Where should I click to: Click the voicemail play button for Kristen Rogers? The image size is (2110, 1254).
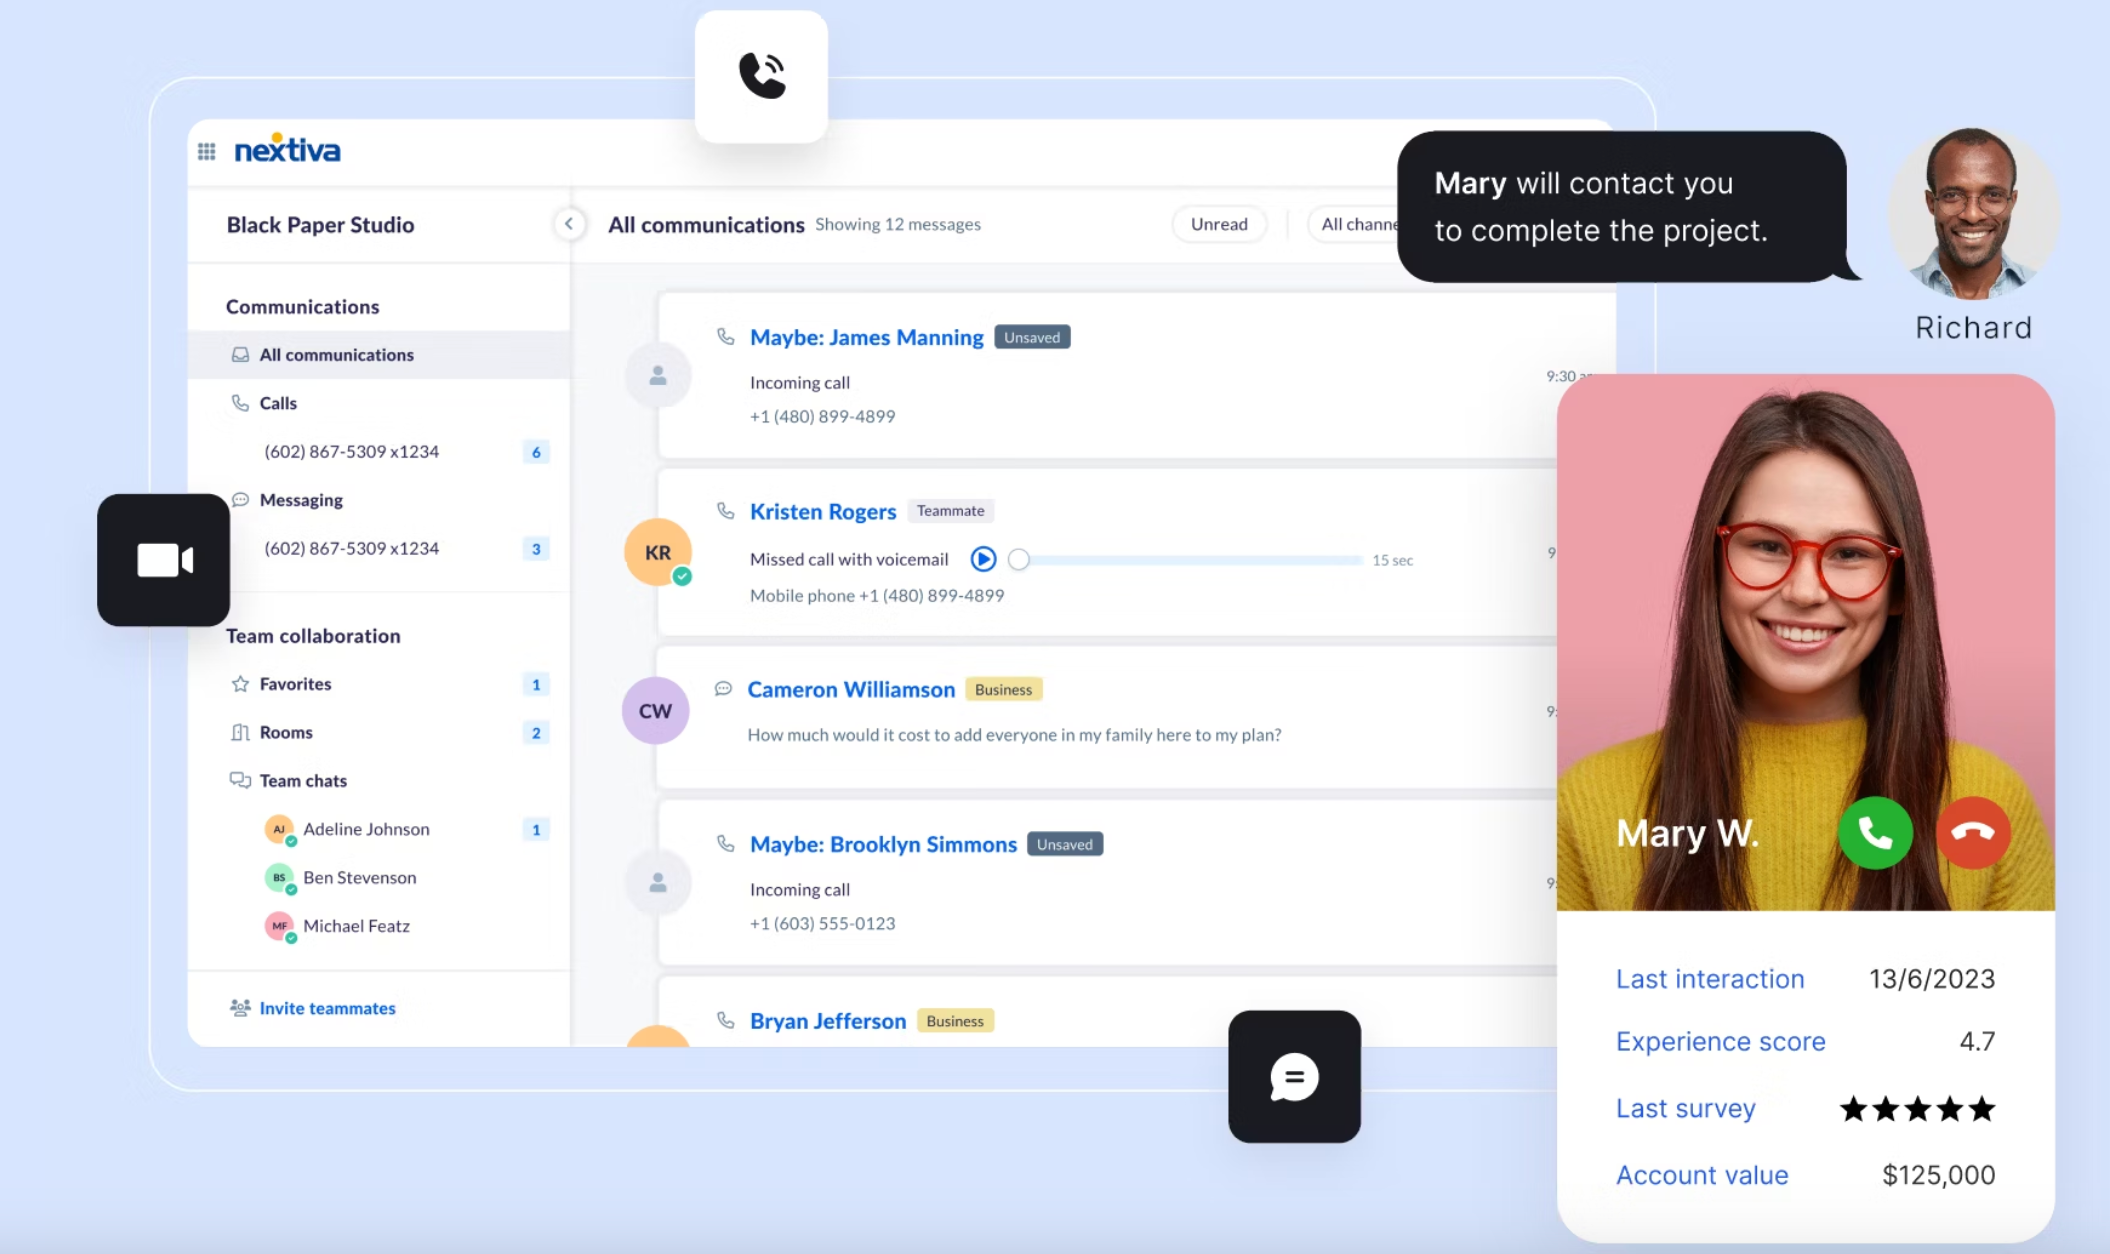click(983, 558)
